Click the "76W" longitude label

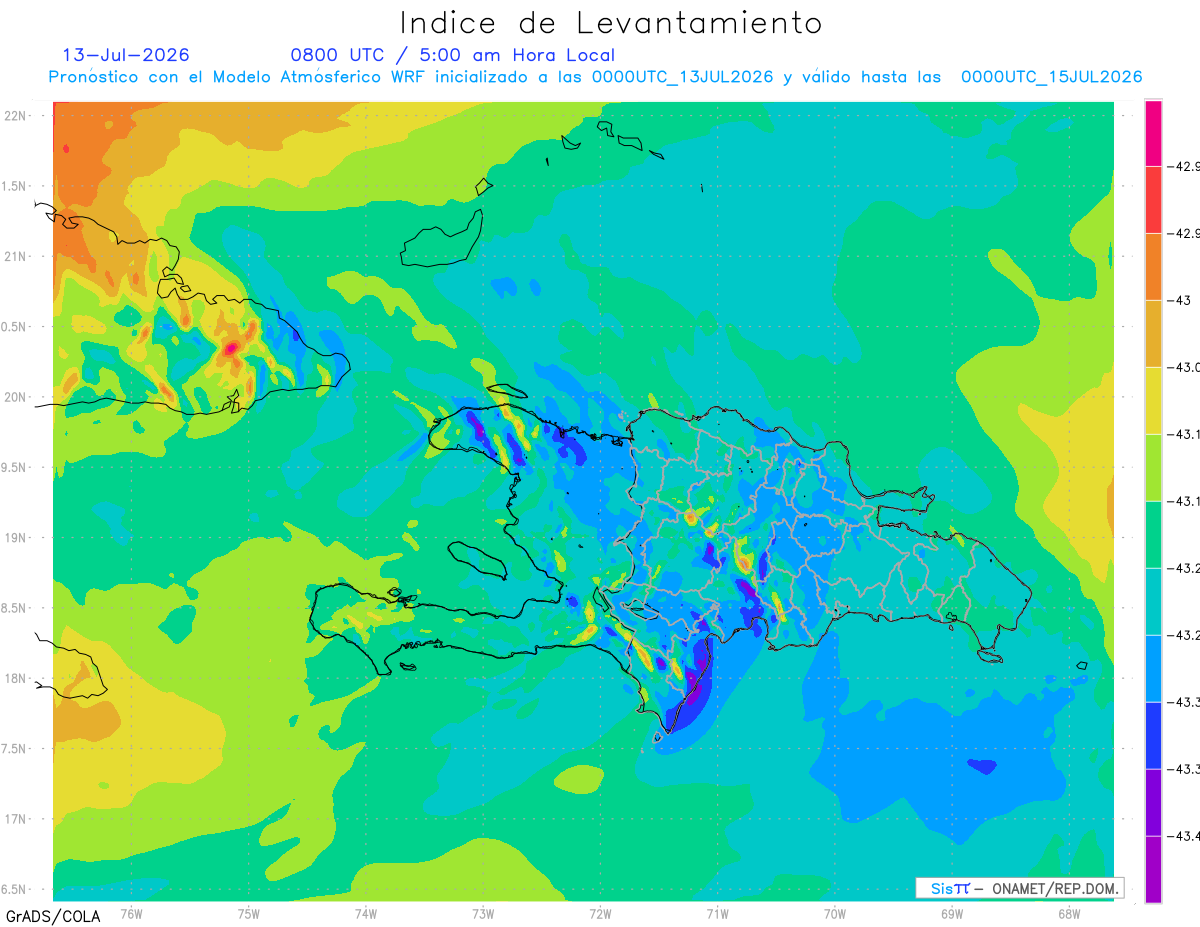coord(131,914)
